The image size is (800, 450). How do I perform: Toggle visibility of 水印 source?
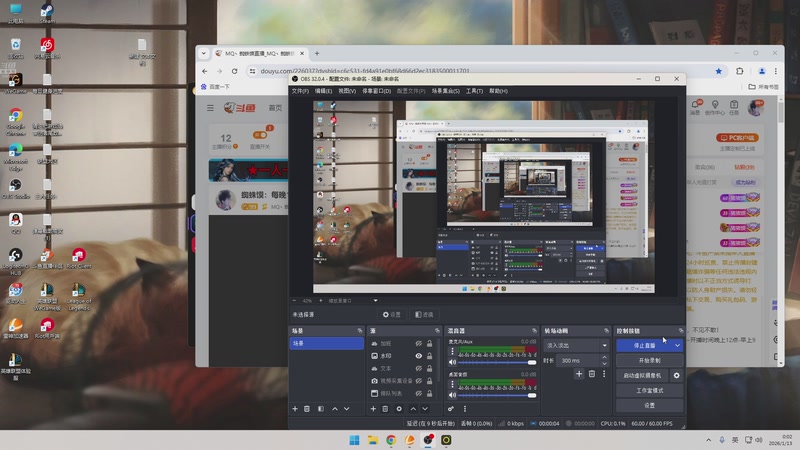[x=418, y=356]
